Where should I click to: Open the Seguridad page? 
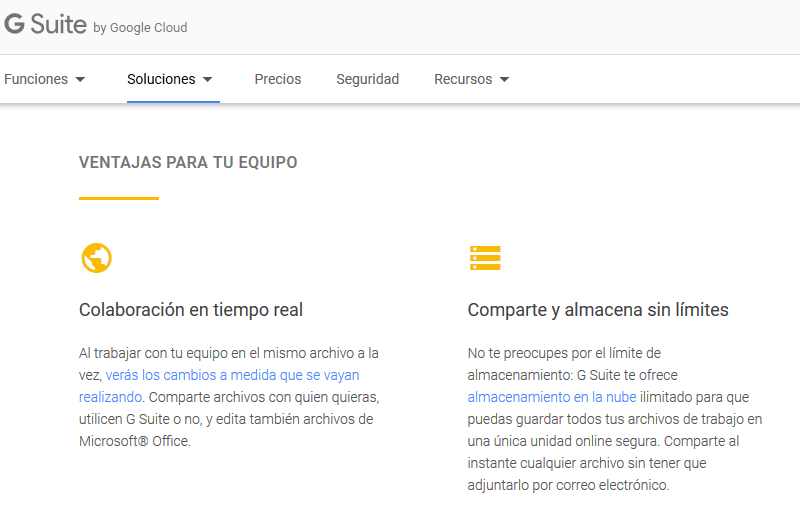pyautogui.click(x=367, y=79)
